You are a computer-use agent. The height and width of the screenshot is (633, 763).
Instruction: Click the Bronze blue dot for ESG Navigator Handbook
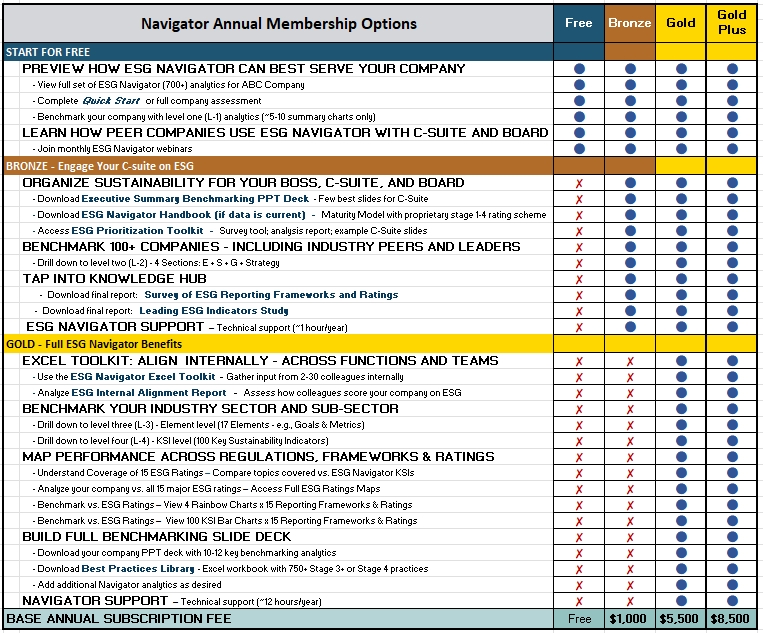630,214
